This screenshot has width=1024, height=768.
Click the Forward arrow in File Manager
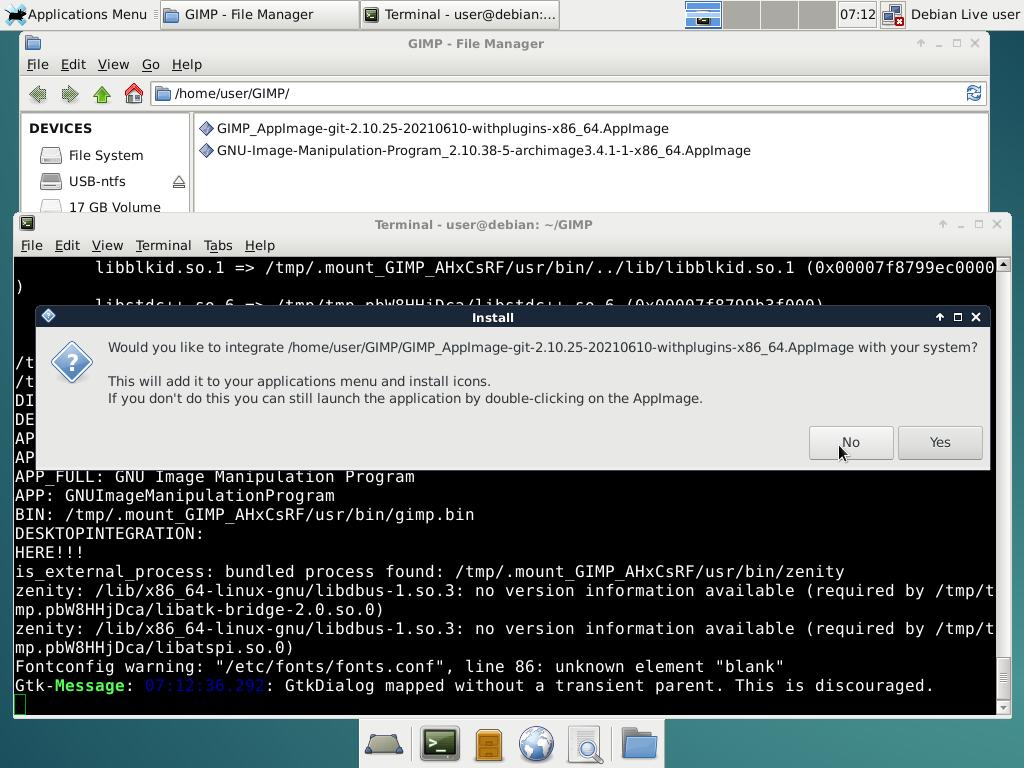(70, 94)
